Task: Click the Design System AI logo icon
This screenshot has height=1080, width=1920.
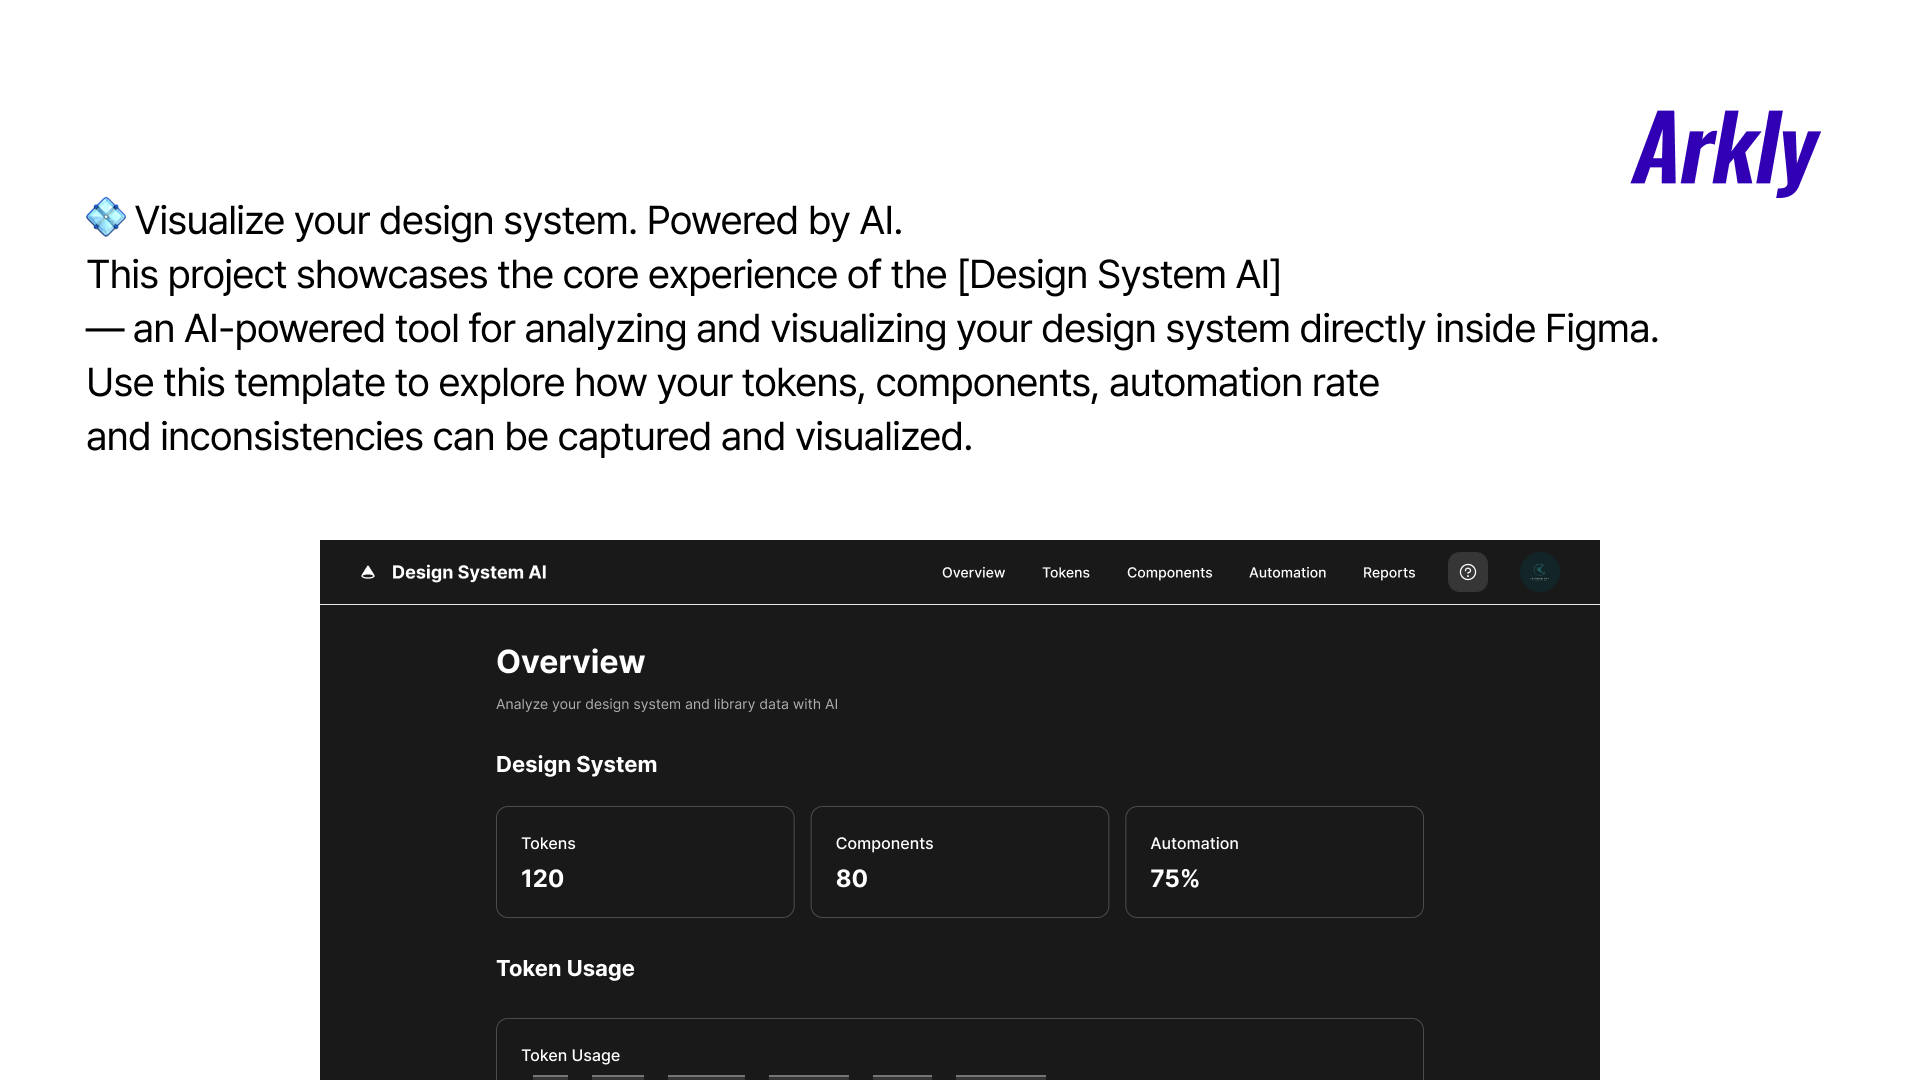Action: point(368,572)
